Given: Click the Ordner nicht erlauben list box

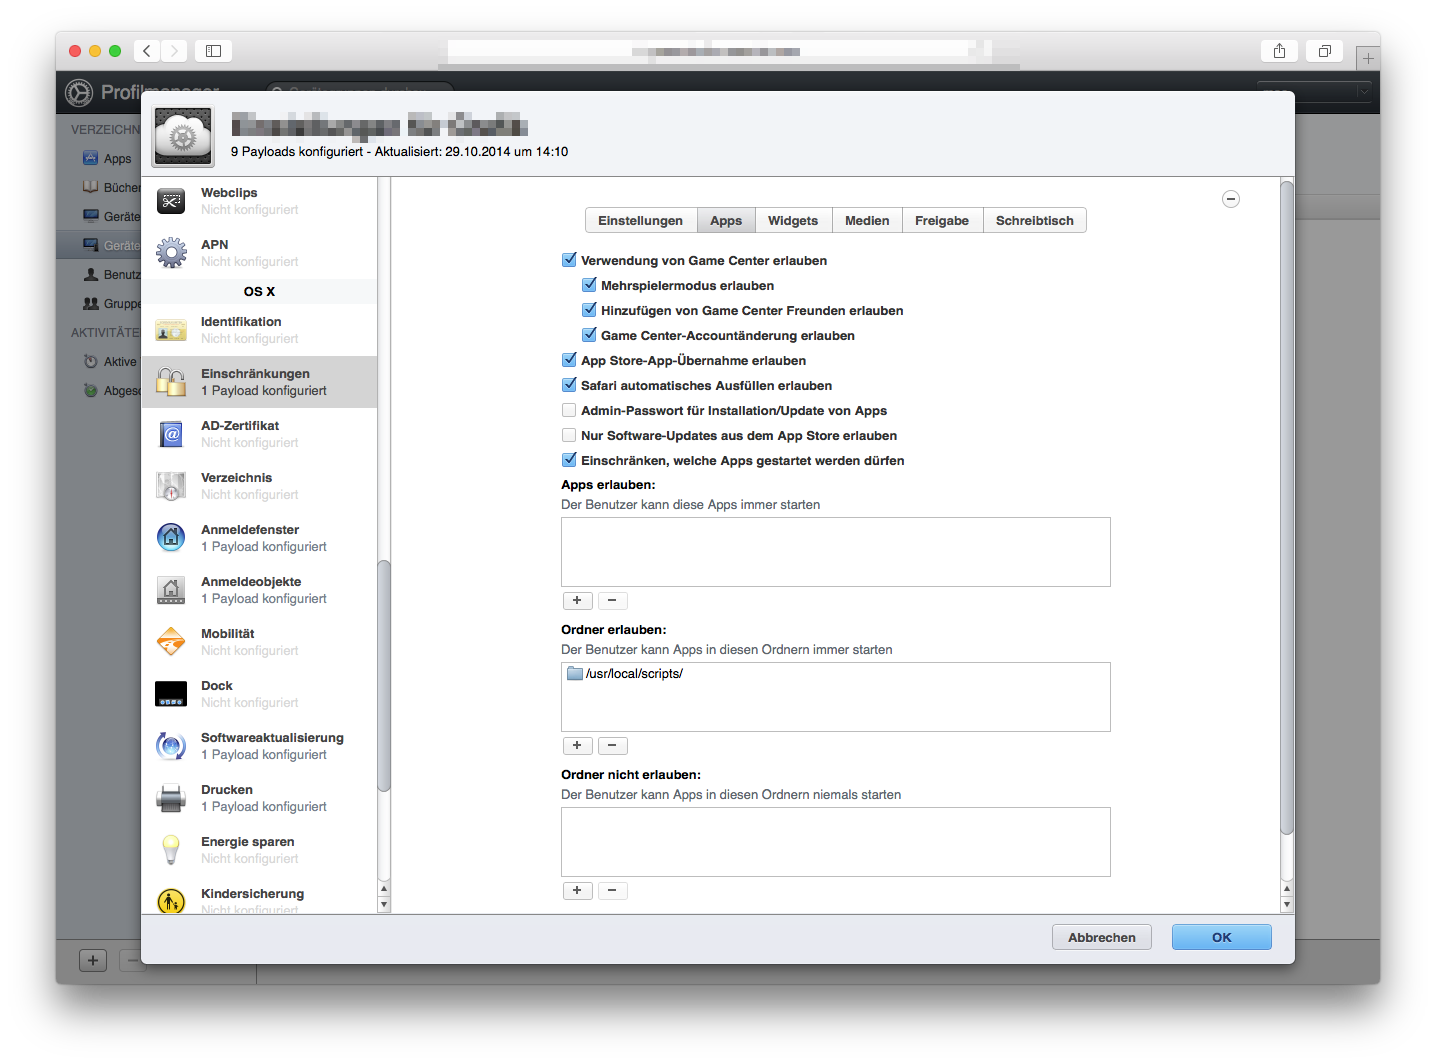Looking at the screenshot, I should 836,842.
